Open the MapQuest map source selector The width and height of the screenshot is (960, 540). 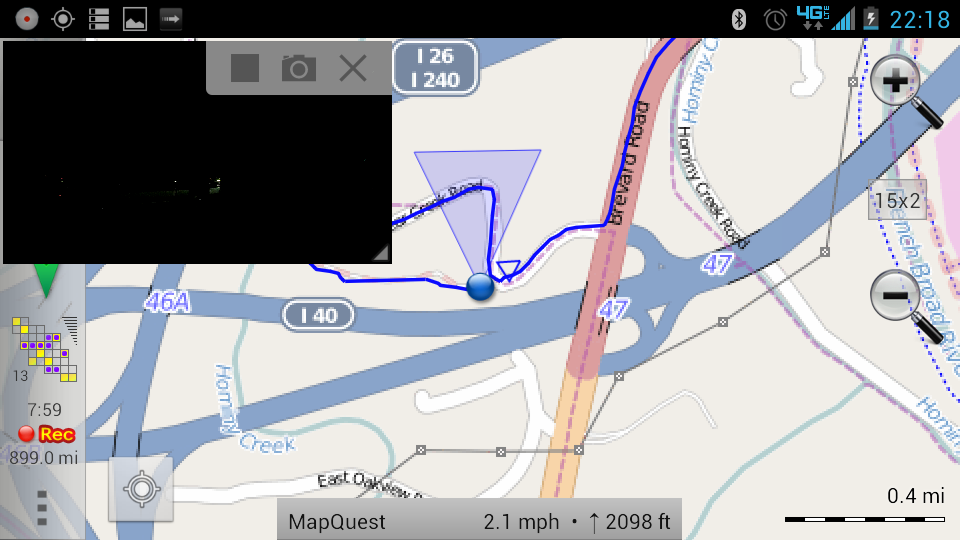coord(337,522)
